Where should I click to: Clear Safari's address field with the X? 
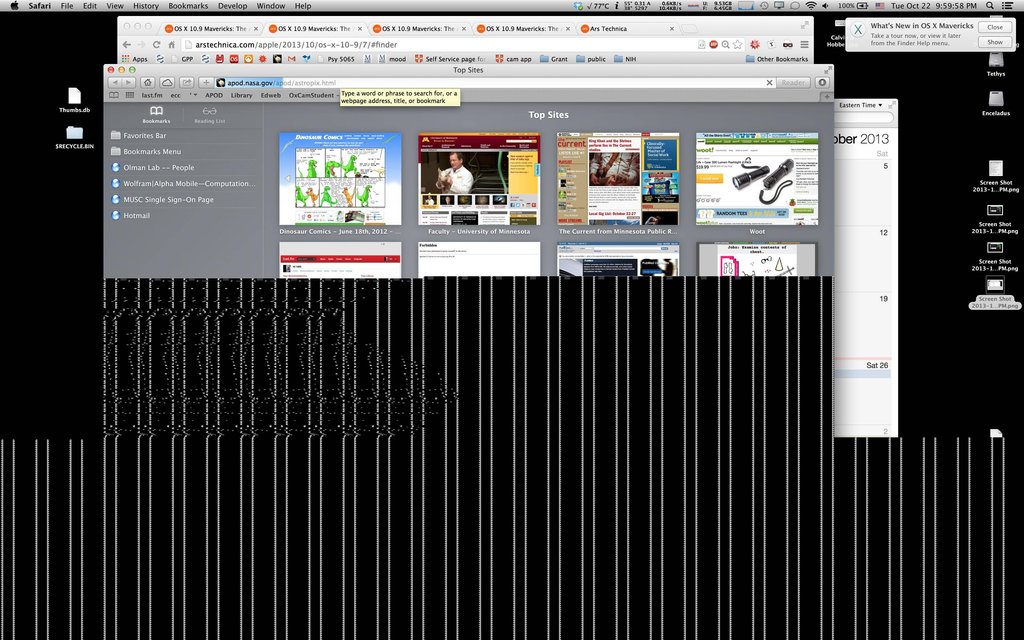(769, 83)
